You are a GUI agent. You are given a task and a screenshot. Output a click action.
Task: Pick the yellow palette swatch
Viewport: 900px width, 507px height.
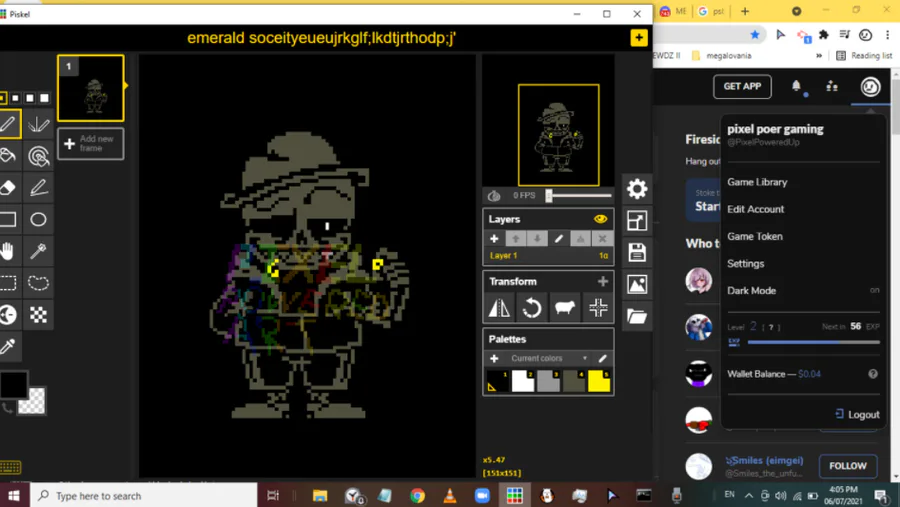(x=599, y=381)
